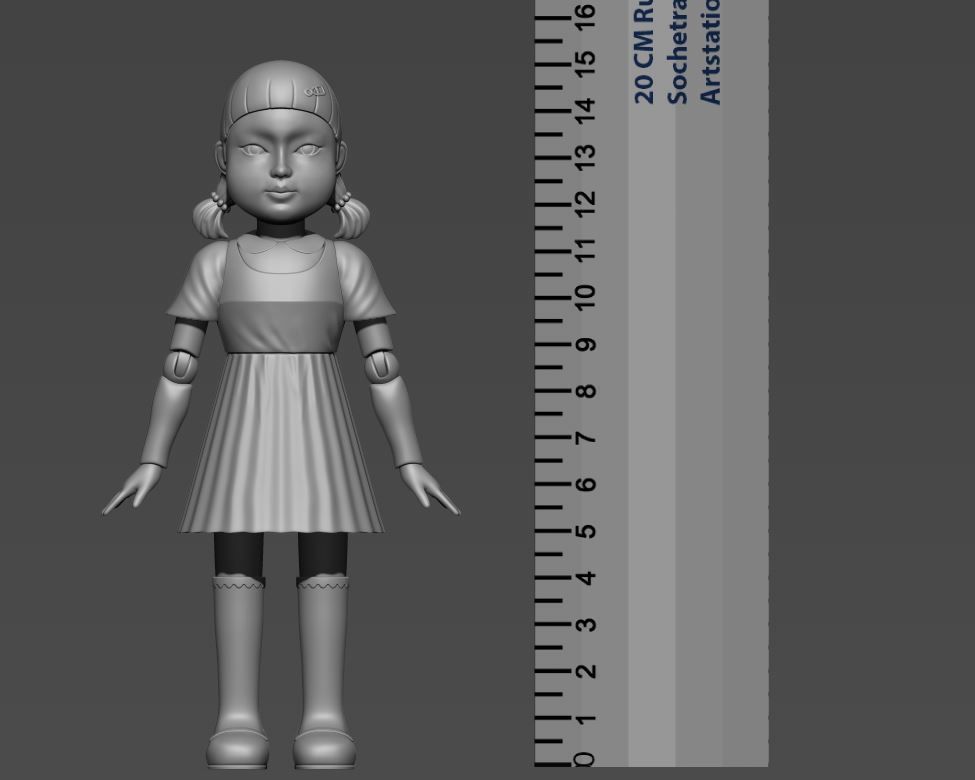This screenshot has width=975, height=780.
Task: Click the "Artstatio" text on ruler
Action: click(709, 52)
